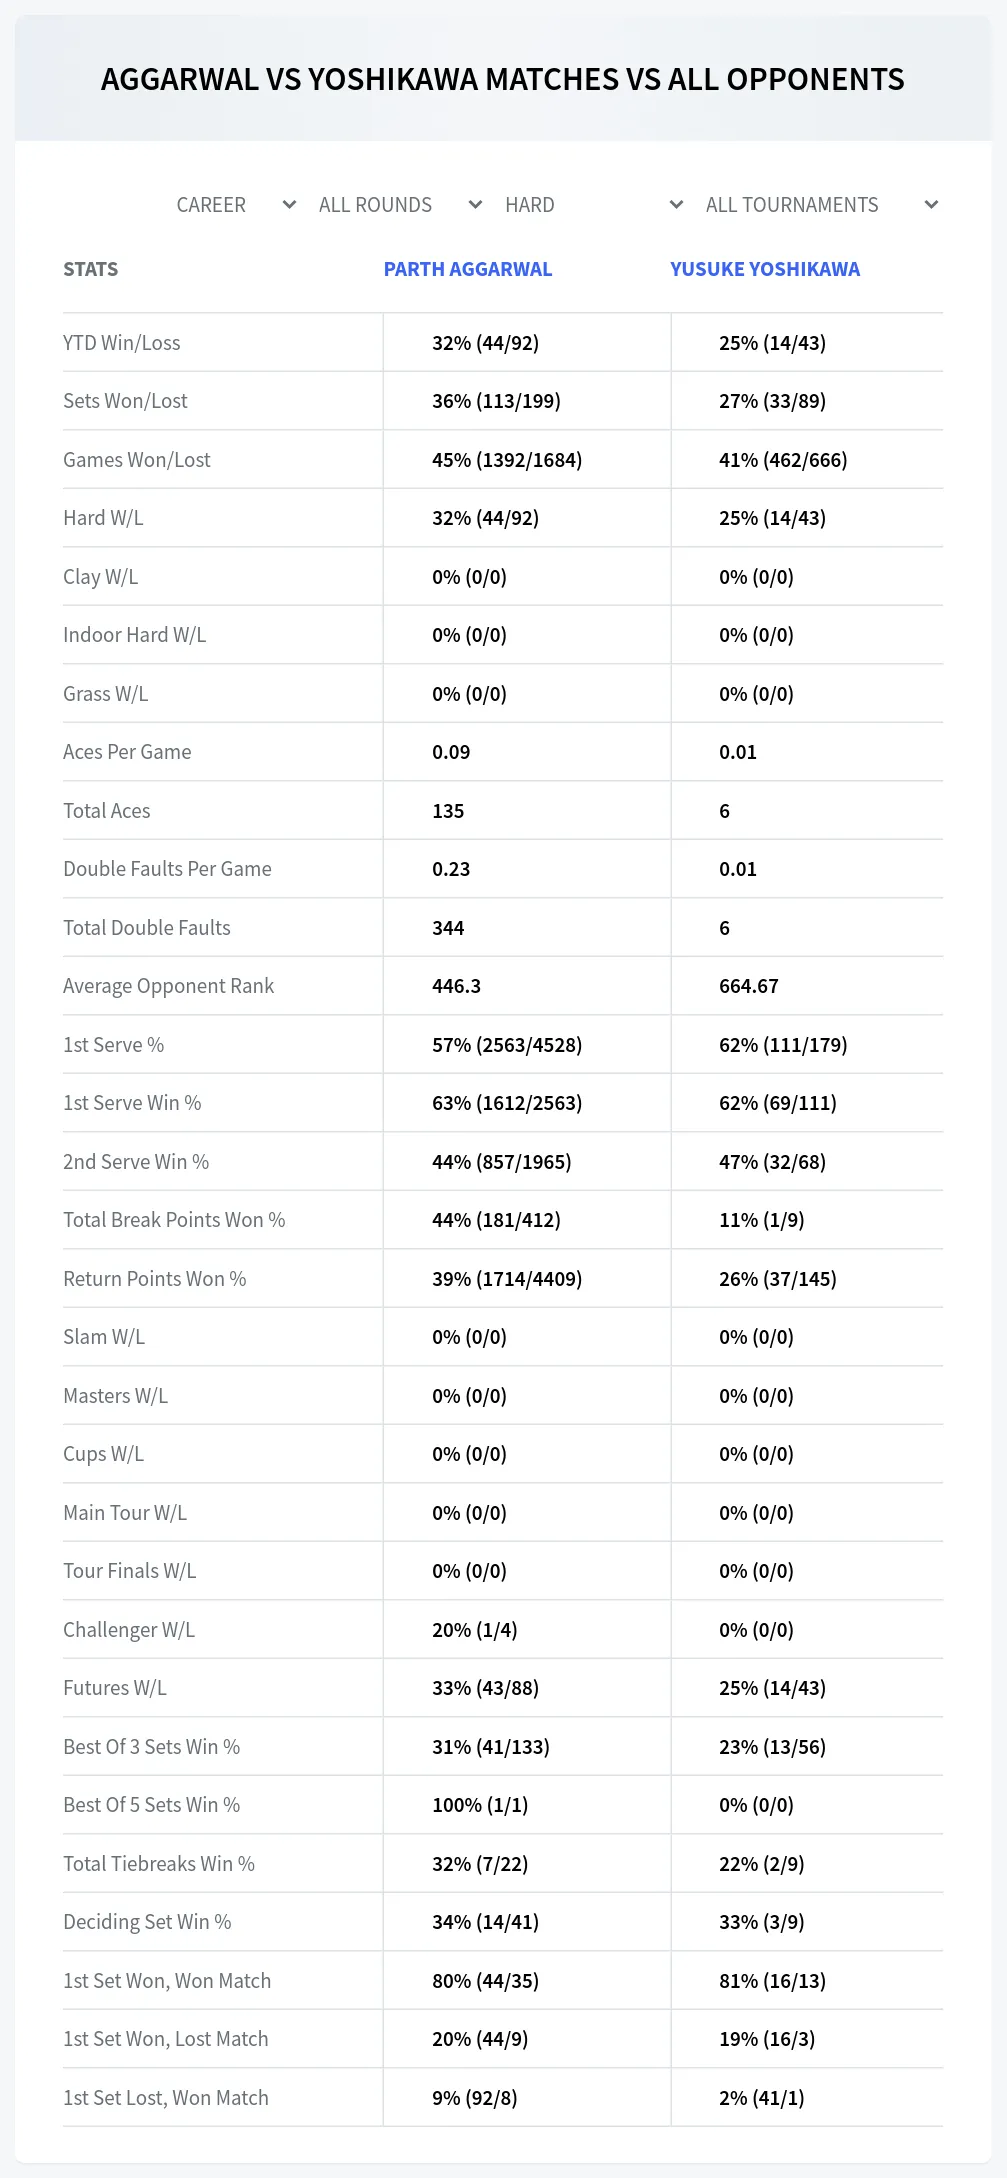1007x2178 pixels.
Task: Click chevron arrow beside HARD filter
Action: [676, 205]
